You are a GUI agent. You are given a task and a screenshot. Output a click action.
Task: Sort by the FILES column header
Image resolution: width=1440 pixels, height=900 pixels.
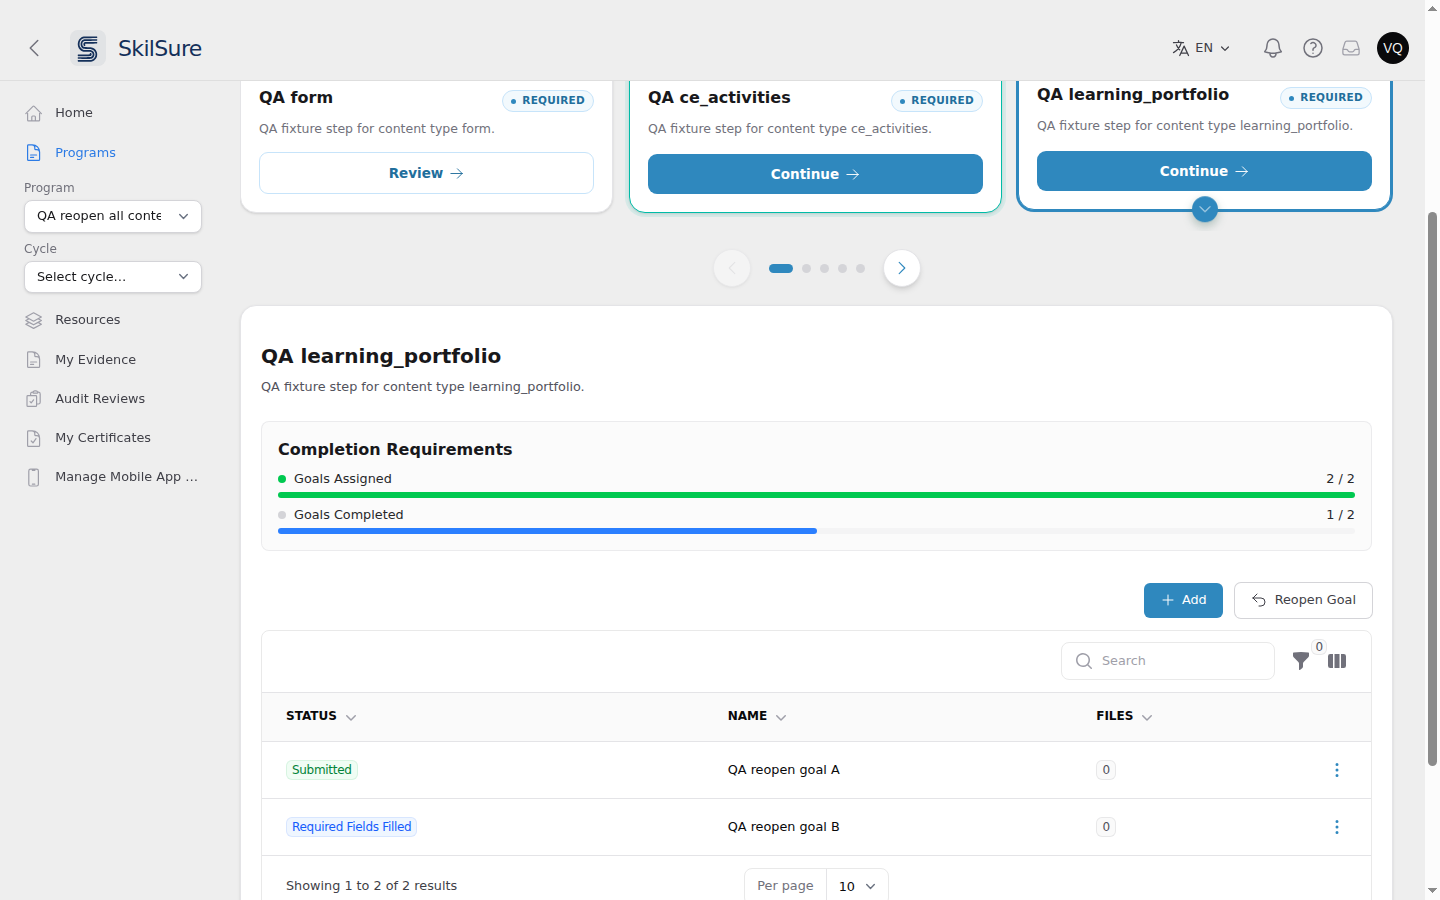pyautogui.click(x=1124, y=716)
